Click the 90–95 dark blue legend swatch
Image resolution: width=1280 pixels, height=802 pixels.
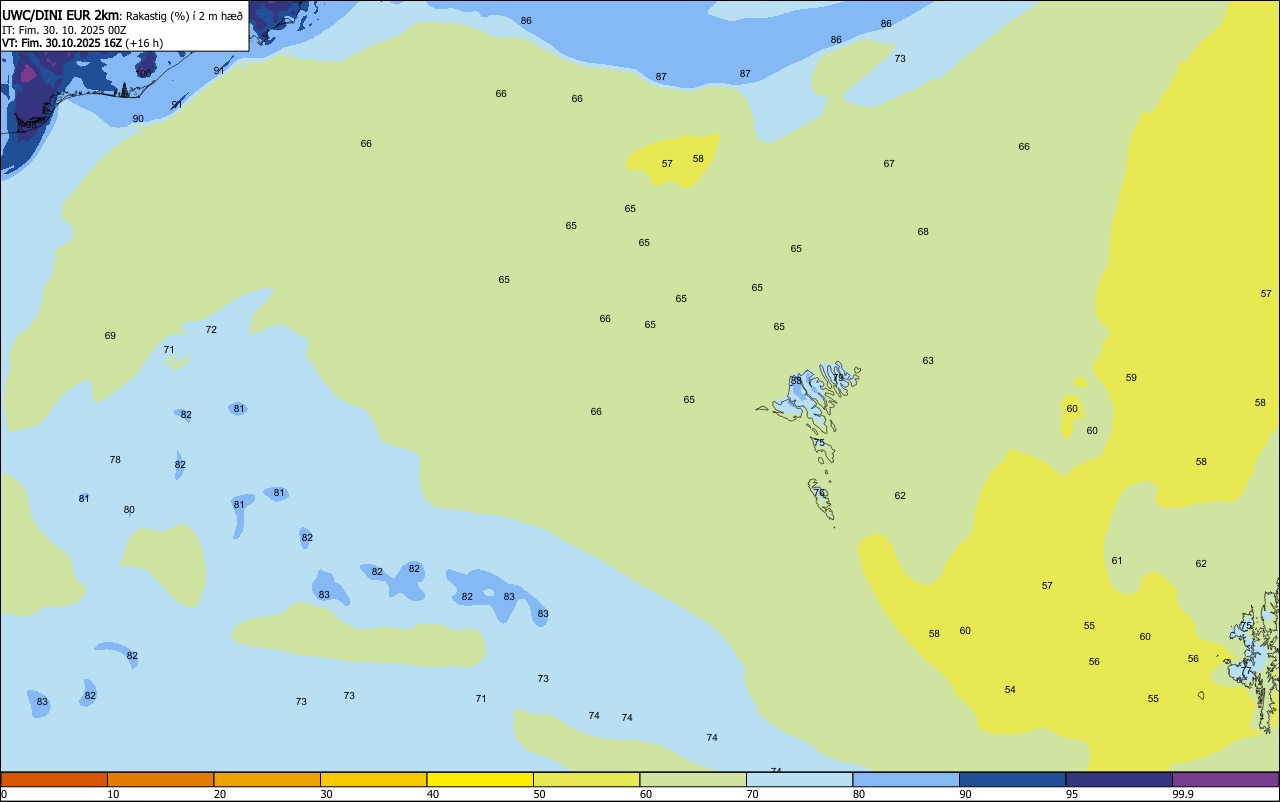point(1012,779)
